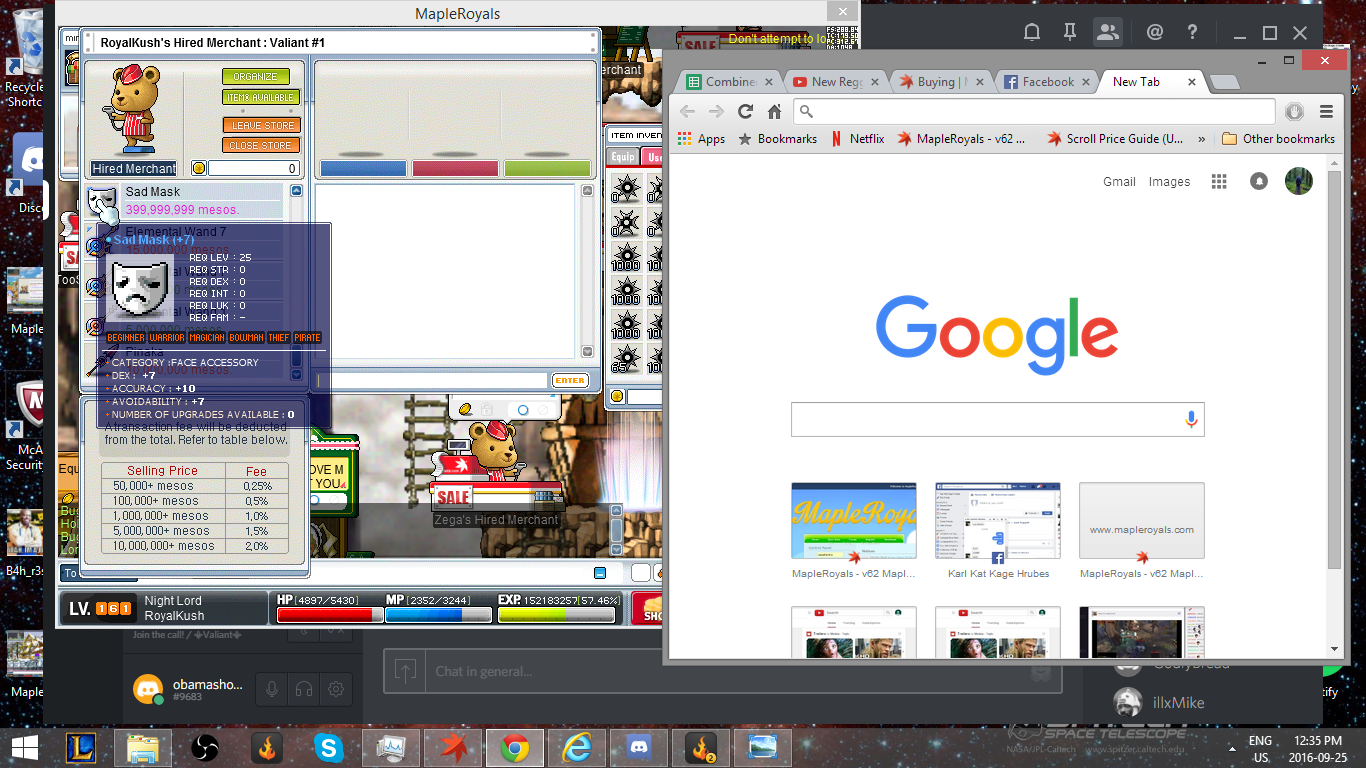Open the Bookmarks star bookmark
Image resolution: width=1366 pixels, height=768 pixels.
pos(778,139)
